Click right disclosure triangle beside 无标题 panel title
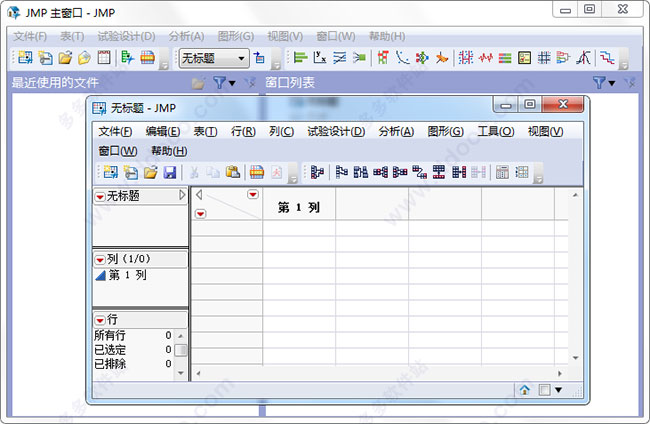The height and width of the screenshot is (424, 650). point(182,195)
